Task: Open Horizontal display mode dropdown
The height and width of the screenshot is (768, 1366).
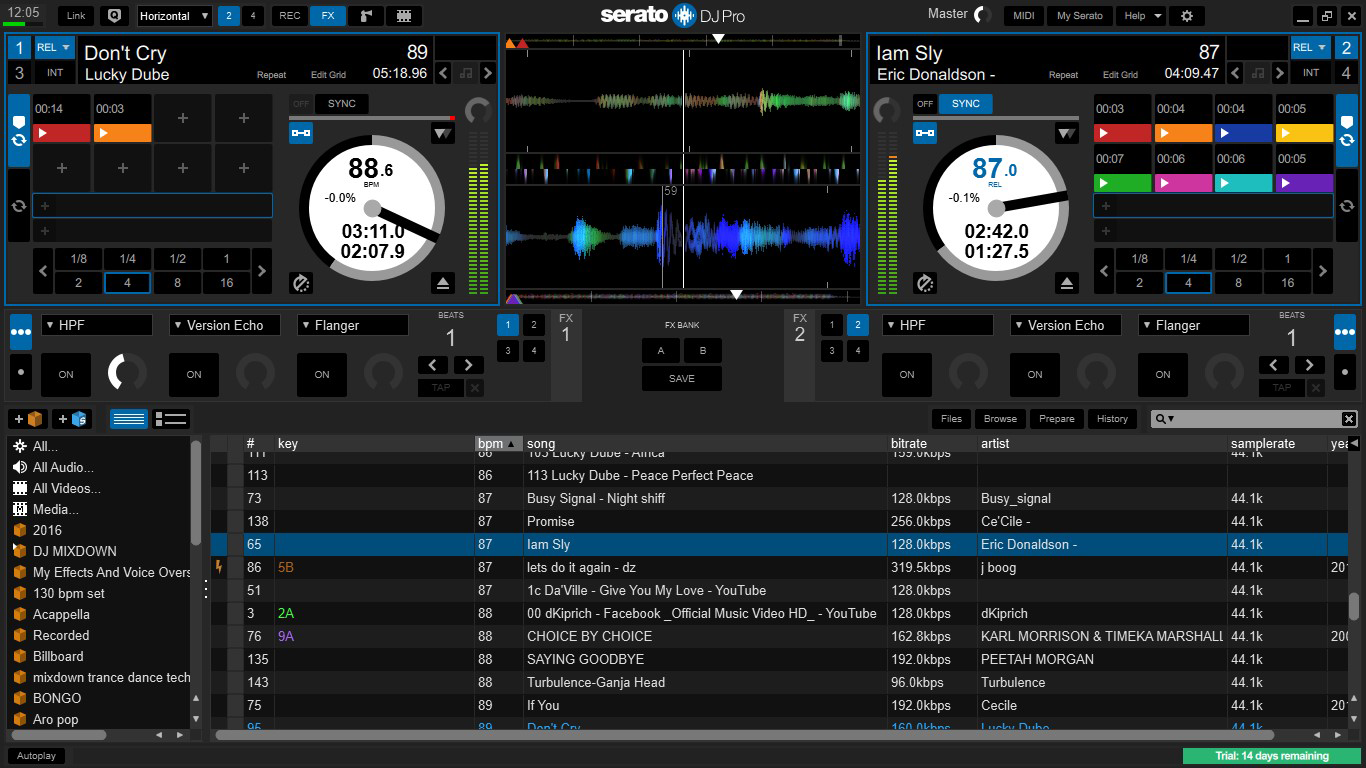Action: 174,16
